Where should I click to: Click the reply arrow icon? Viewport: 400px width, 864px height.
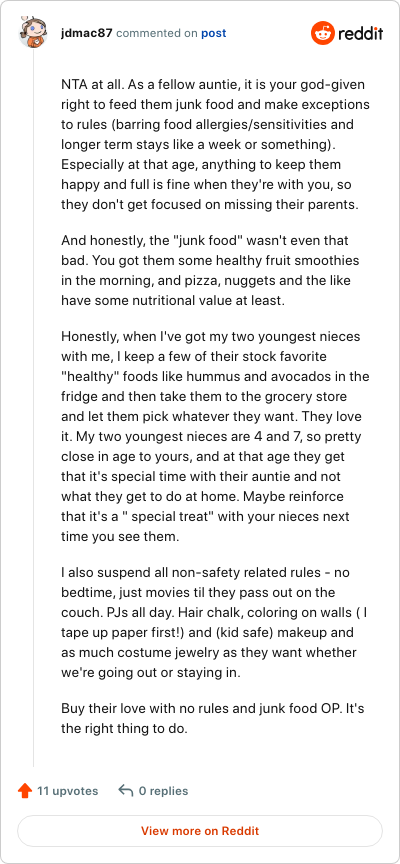126,791
